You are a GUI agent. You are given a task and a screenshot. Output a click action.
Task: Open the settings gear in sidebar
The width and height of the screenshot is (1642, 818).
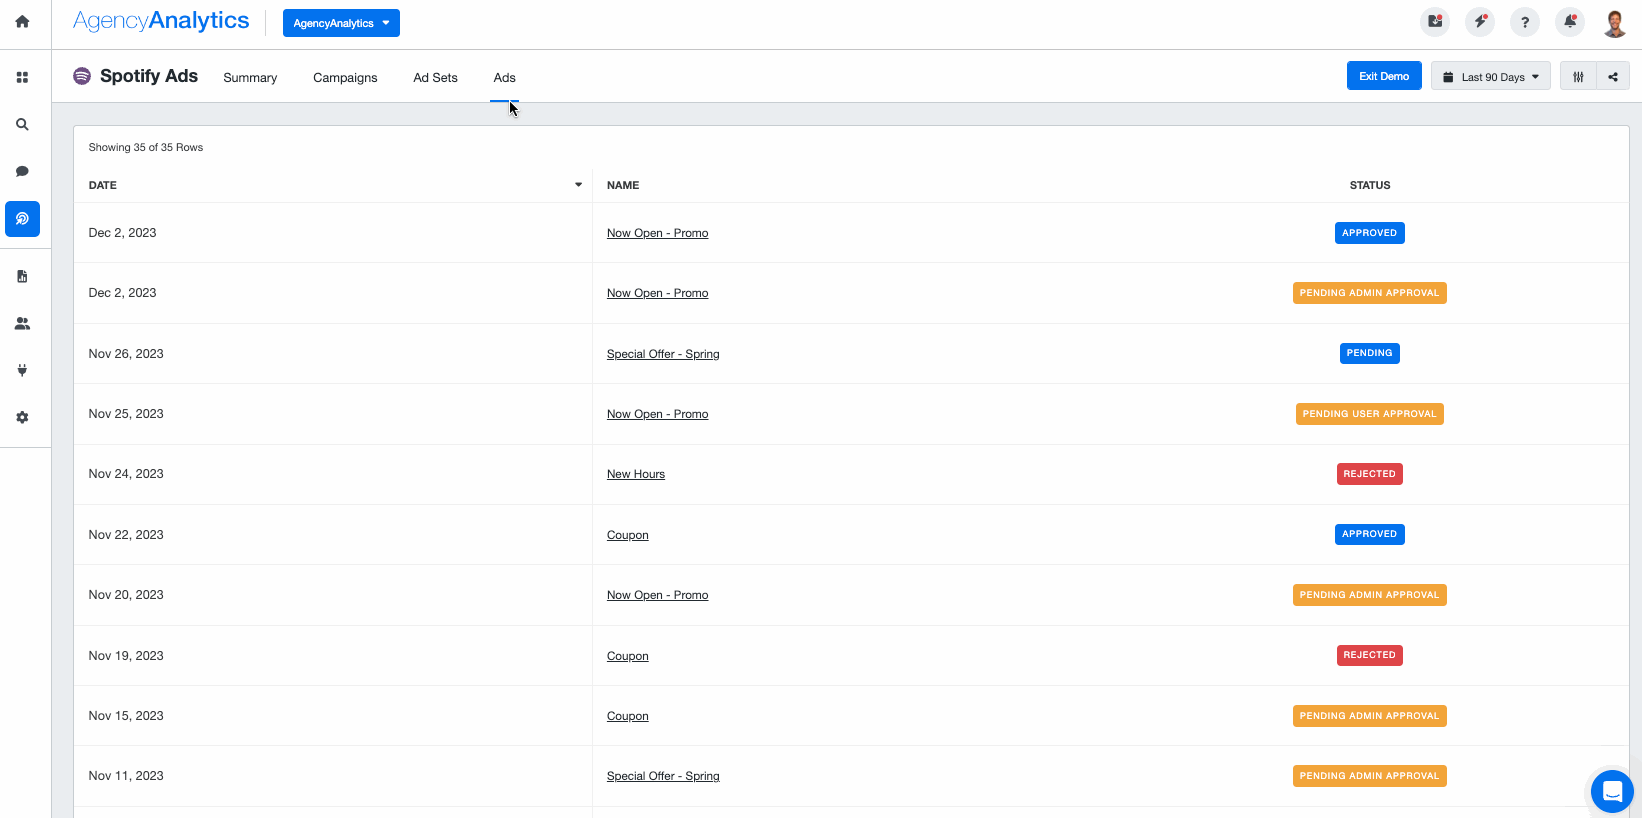[22, 417]
